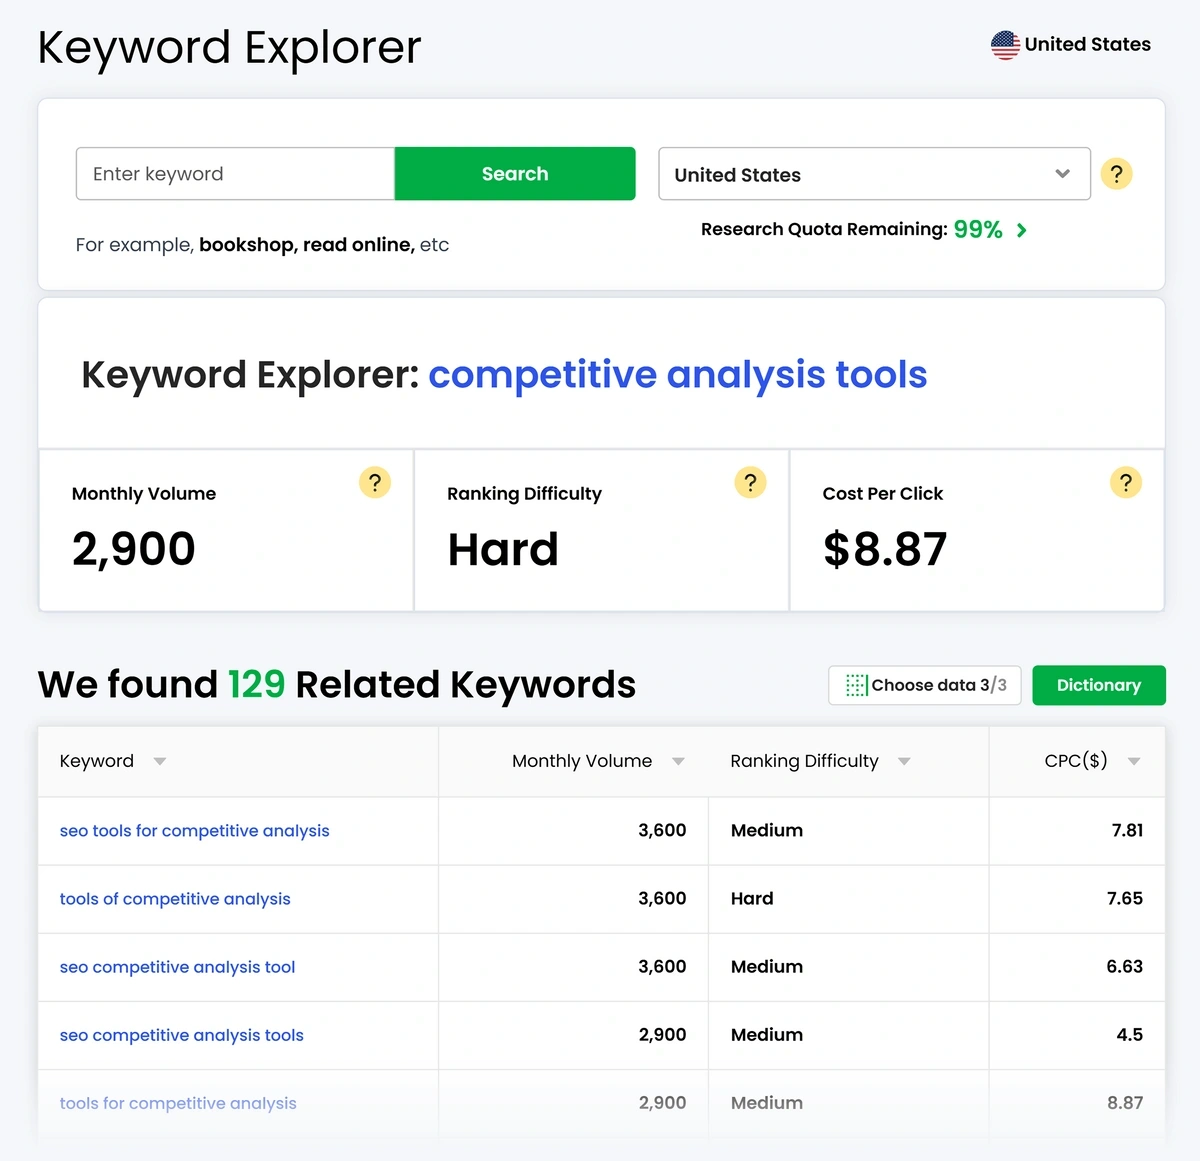Expand the United States country dropdown
This screenshot has height=1161, width=1200.
pos(874,174)
